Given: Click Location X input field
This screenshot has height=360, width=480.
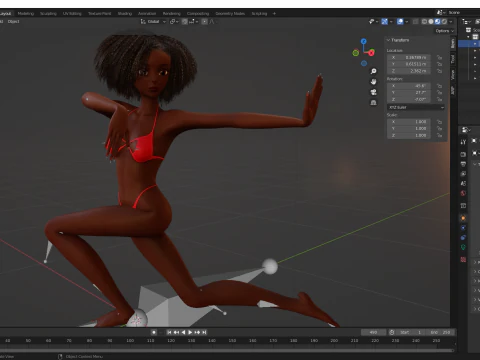Looking at the screenshot, I should [x=409, y=57].
